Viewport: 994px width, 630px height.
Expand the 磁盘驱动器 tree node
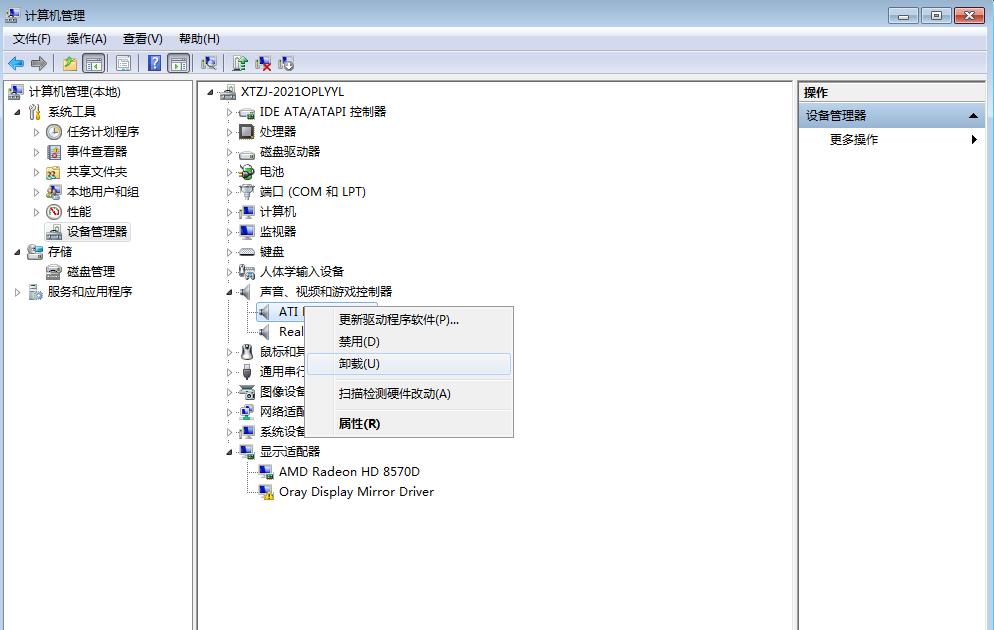227,151
